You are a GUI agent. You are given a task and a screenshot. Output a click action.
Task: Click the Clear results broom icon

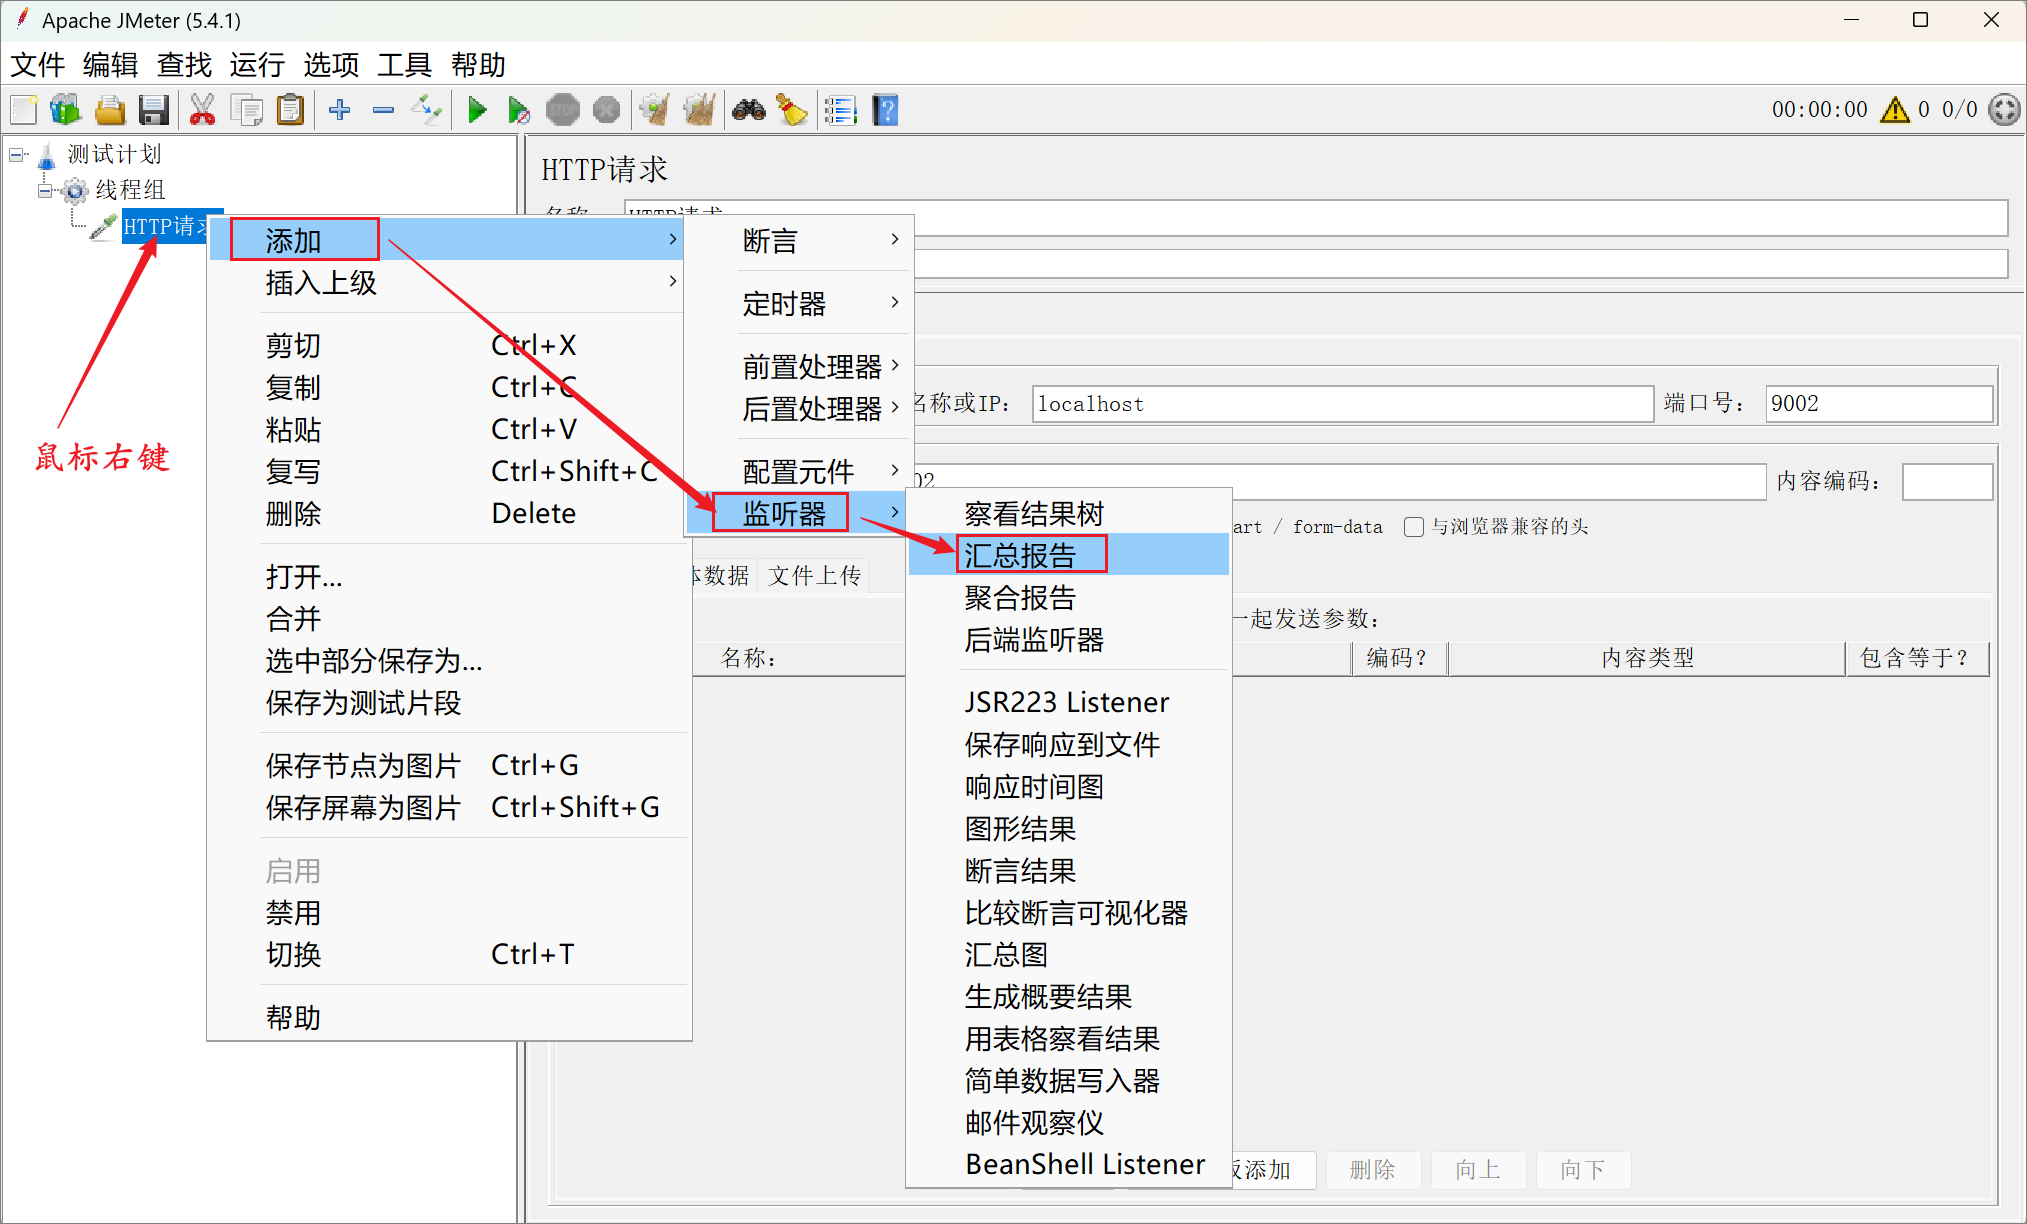click(655, 110)
